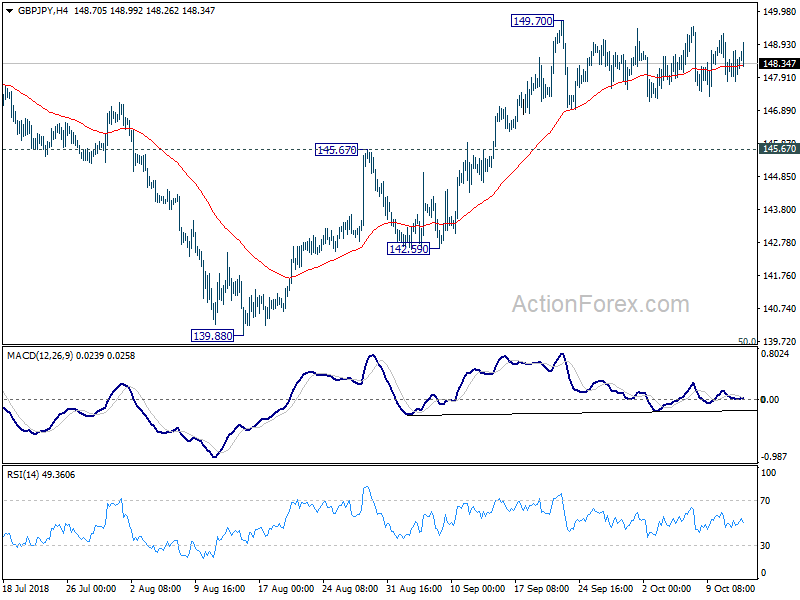Click the 17 Sep 08:00 time label
Screen dimensions: 800x600
[x=541, y=588]
